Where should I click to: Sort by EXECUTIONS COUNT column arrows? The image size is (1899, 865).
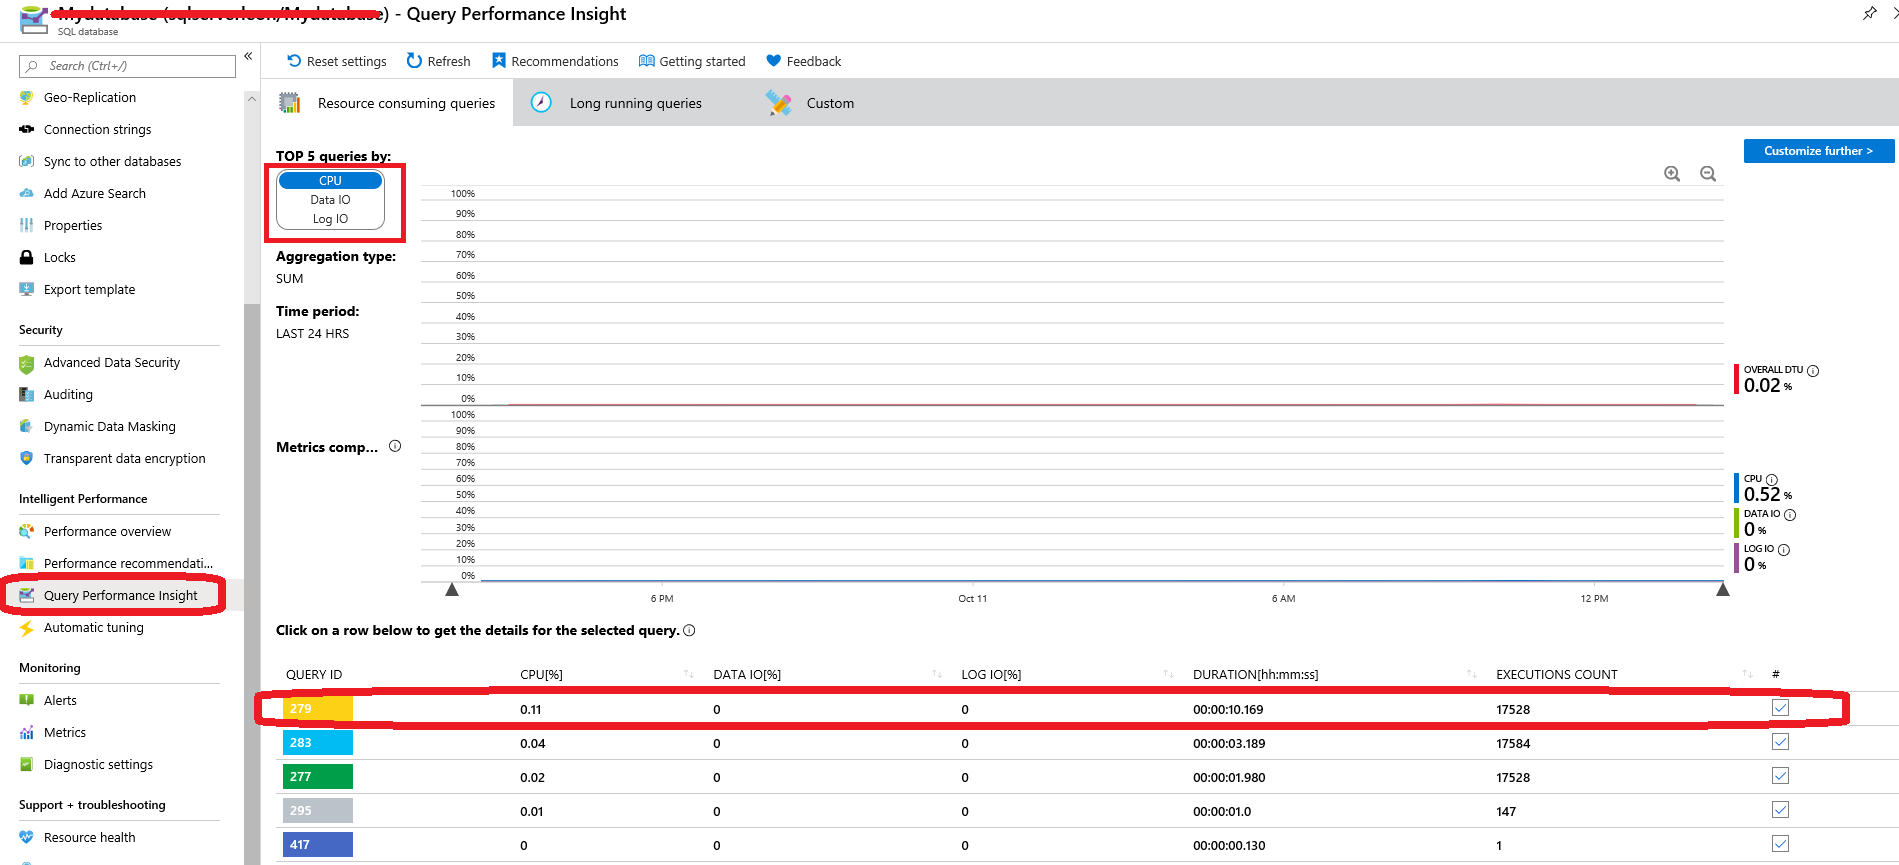[x=1747, y=674]
